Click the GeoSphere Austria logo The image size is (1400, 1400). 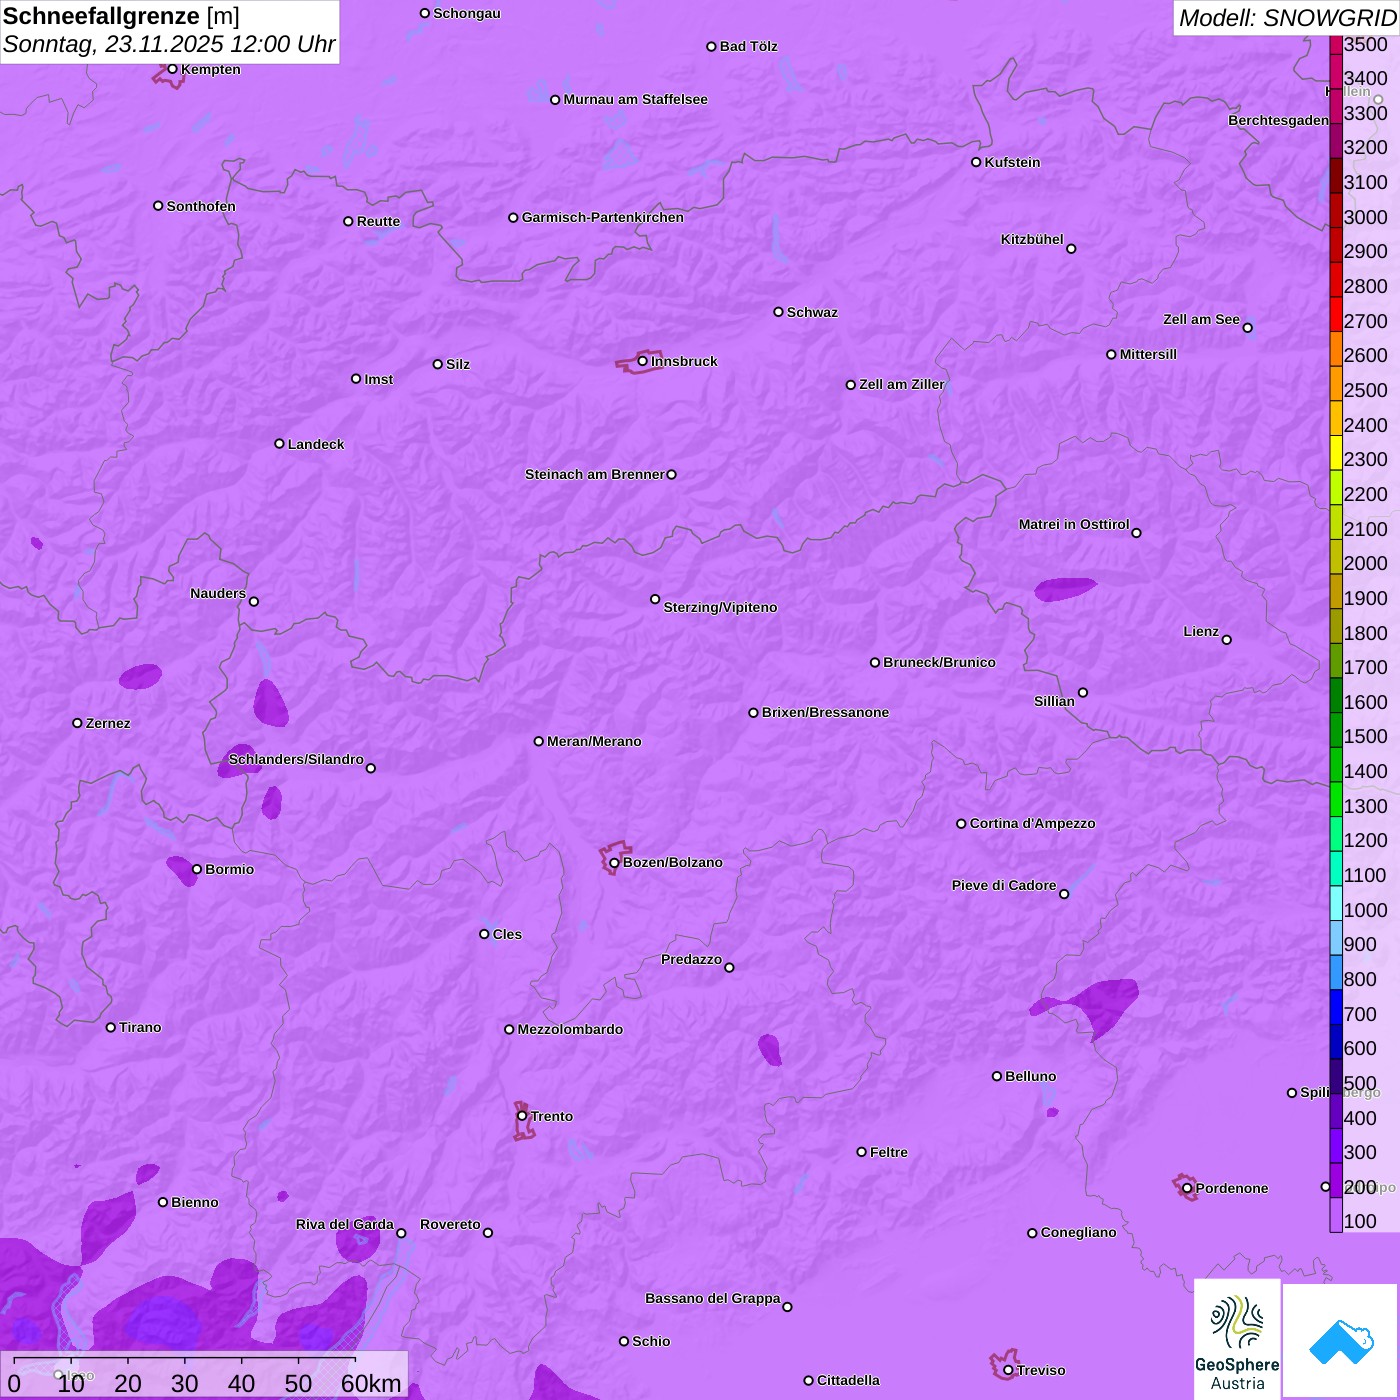pyautogui.click(x=1237, y=1339)
